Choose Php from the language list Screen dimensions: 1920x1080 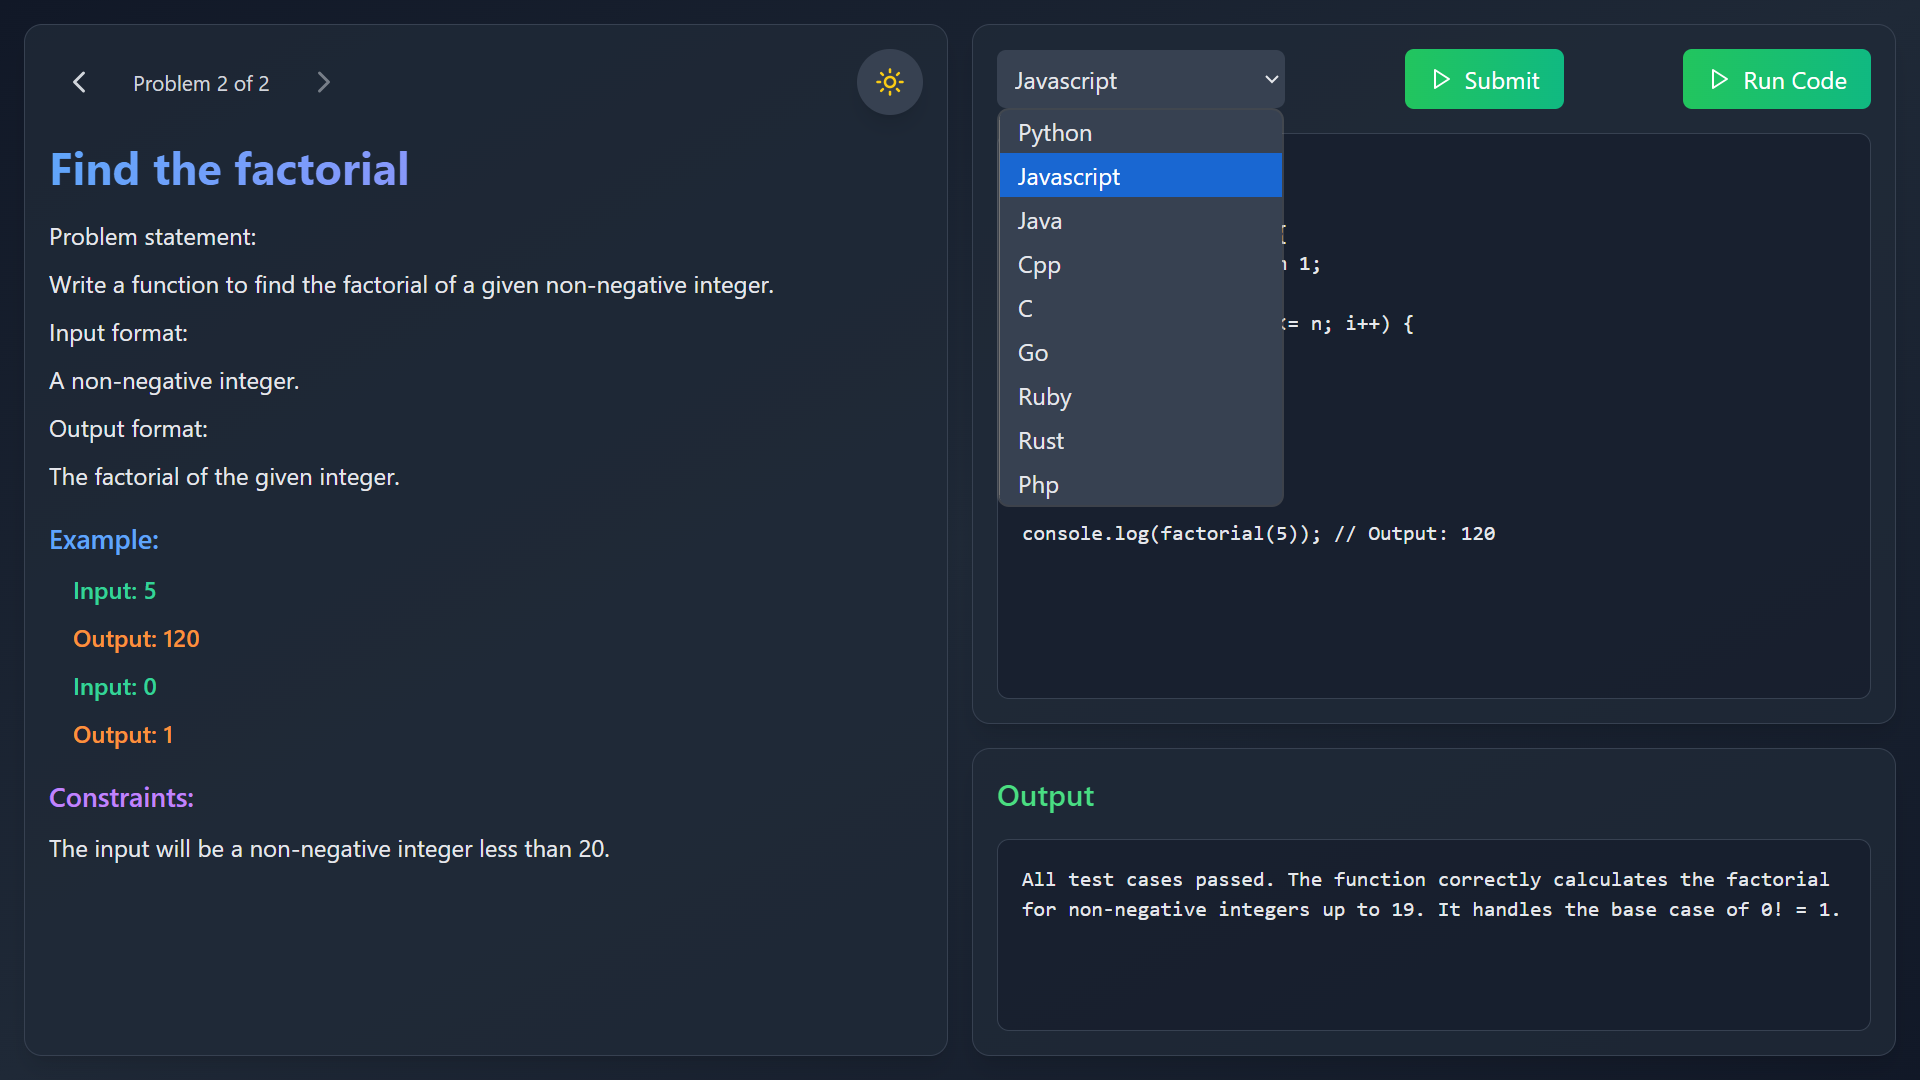click(1038, 485)
